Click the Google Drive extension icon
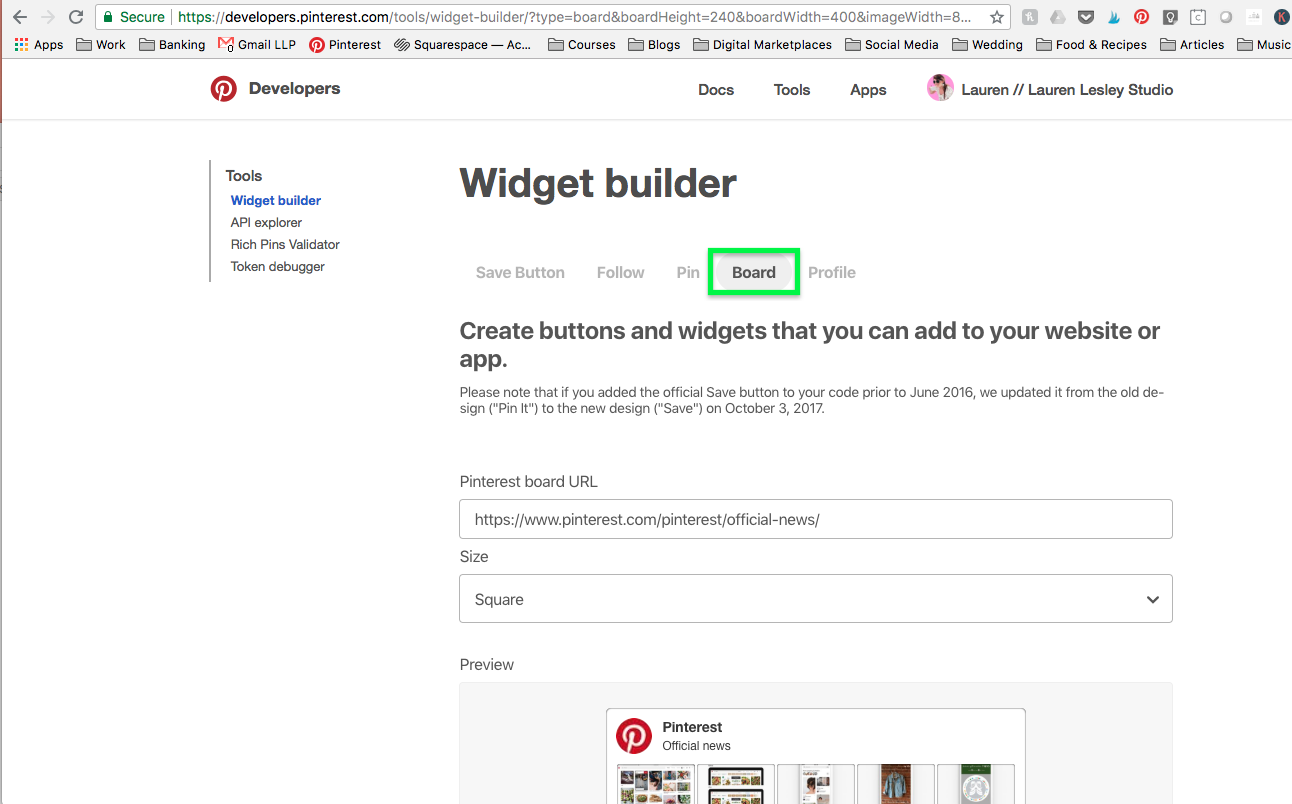Screen dimensions: 1292x804 click(x=1057, y=17)
